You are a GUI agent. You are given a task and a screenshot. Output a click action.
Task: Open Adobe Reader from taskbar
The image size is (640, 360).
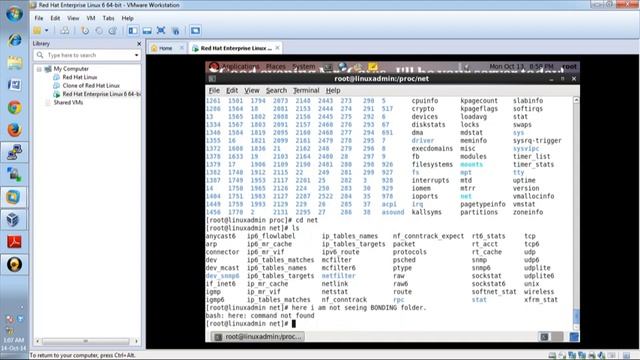pyautogui.click(x=14, y=242)
